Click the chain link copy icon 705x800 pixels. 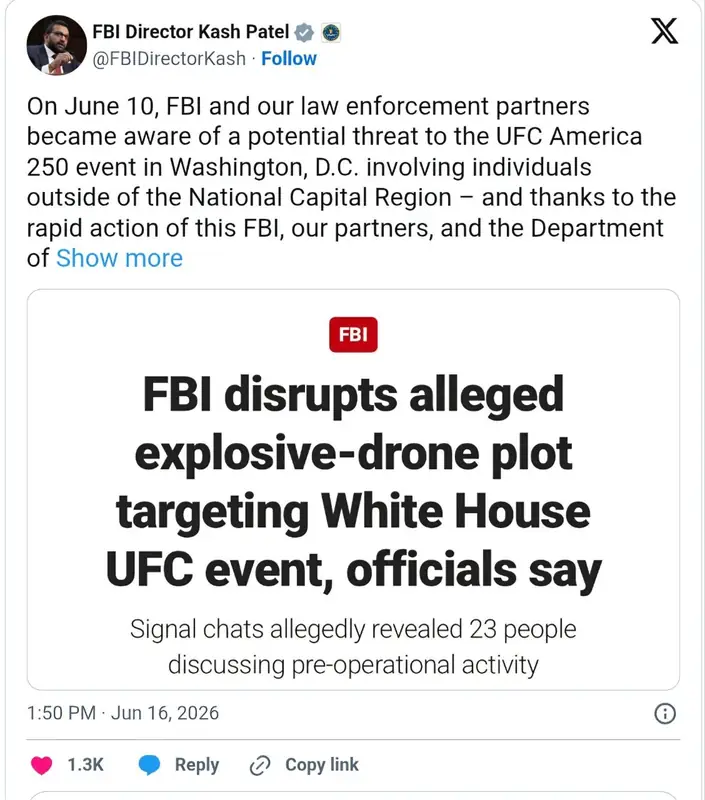click(260, 765)
